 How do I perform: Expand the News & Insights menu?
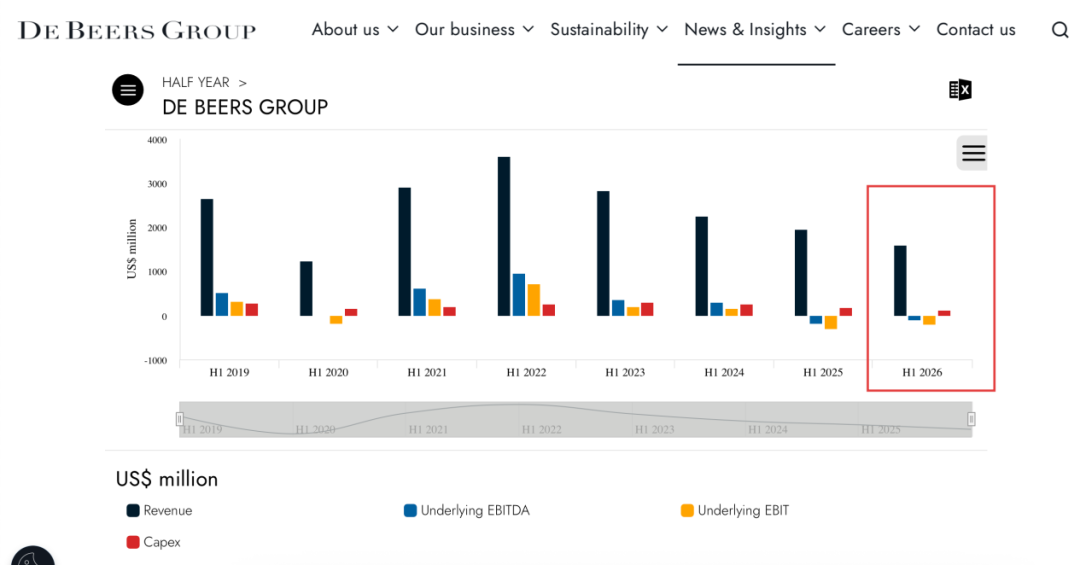755,30
